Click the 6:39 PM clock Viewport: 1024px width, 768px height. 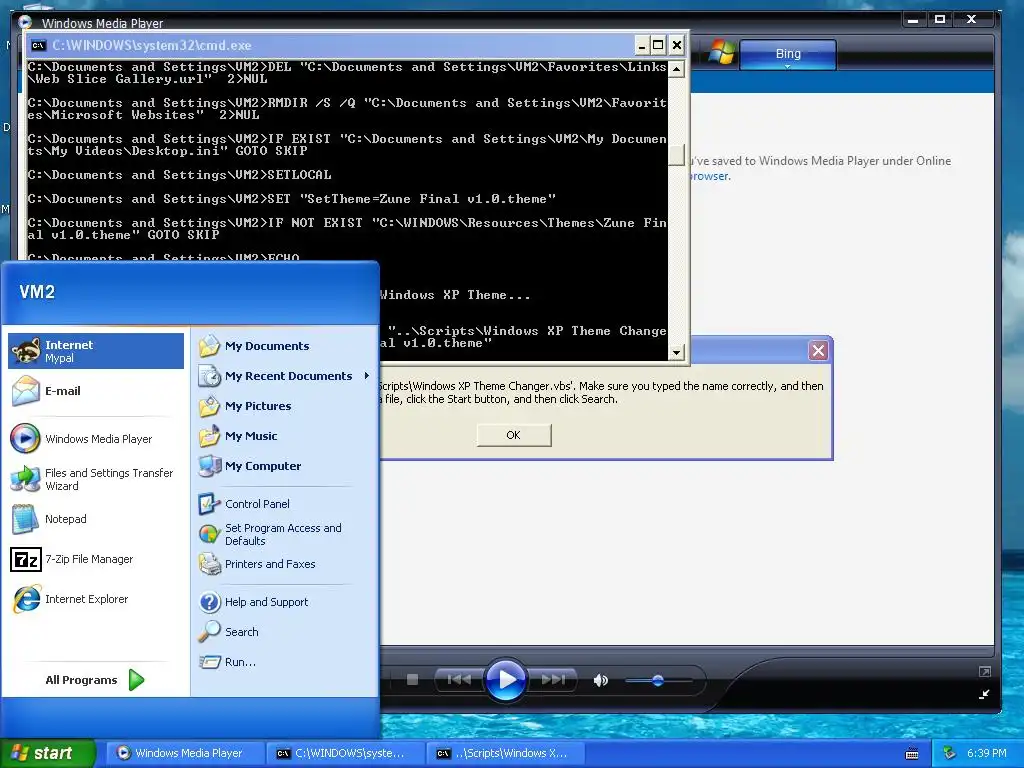pyautogui.click(x=987, y=753)
